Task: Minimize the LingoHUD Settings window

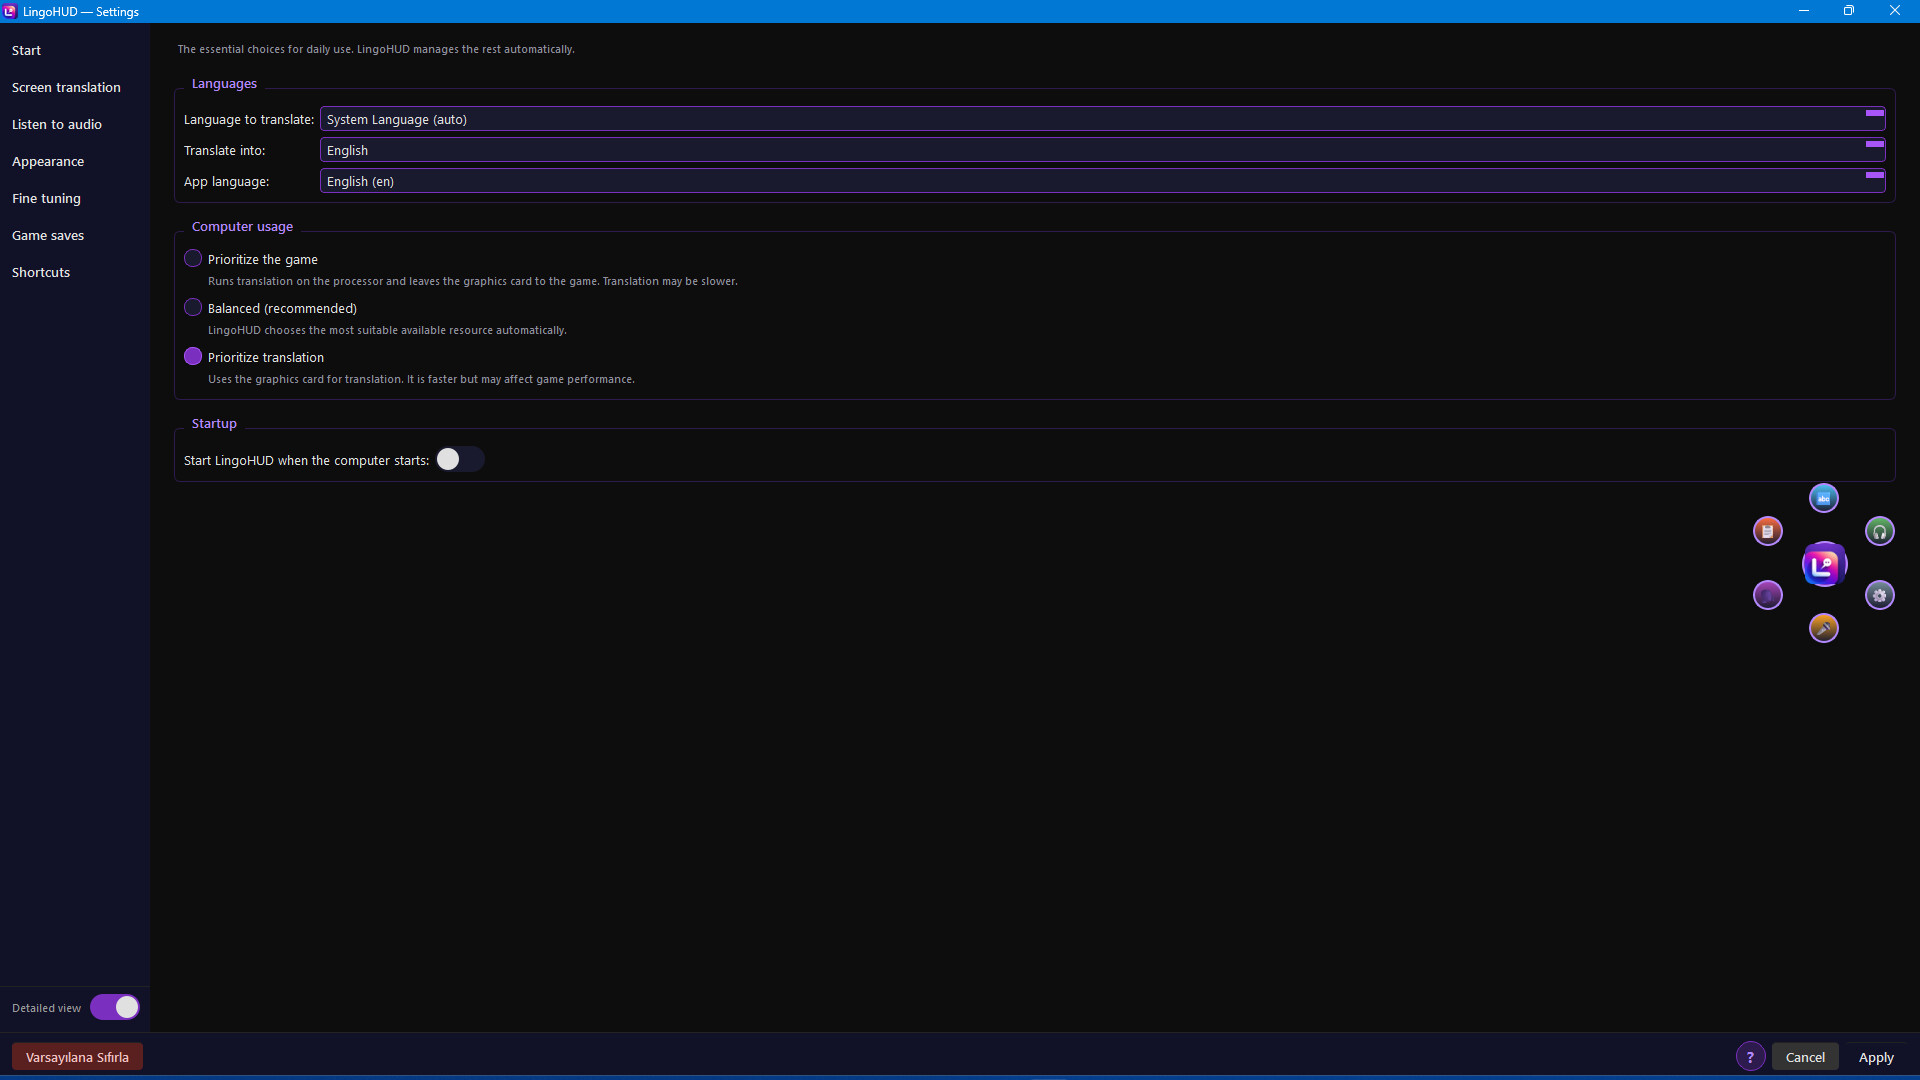Action: coord(1804,11)
